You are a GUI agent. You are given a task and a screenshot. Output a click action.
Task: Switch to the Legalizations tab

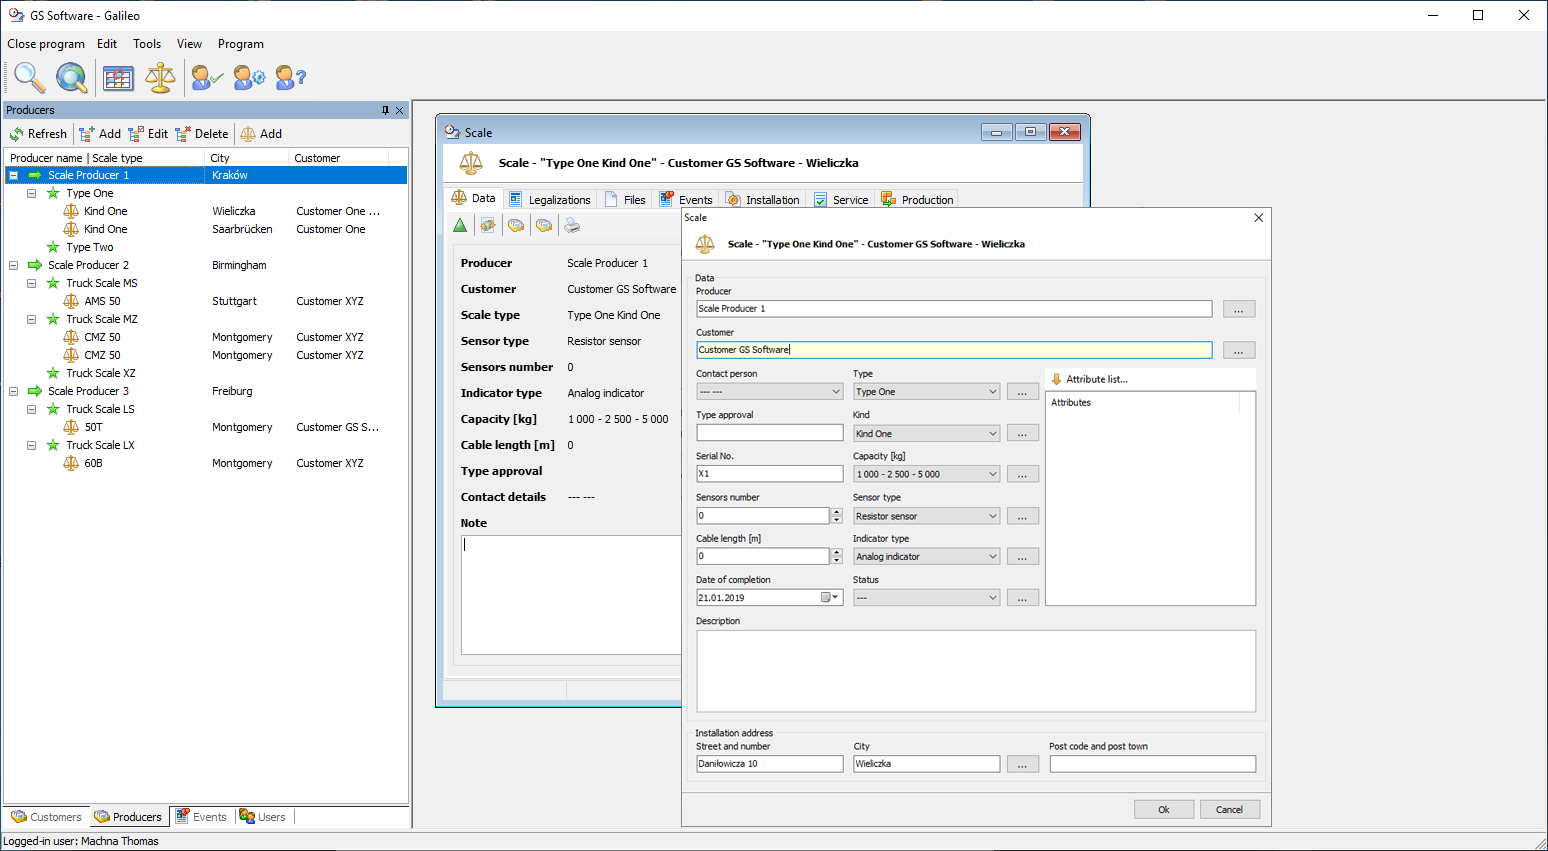(x=550, y=199)
